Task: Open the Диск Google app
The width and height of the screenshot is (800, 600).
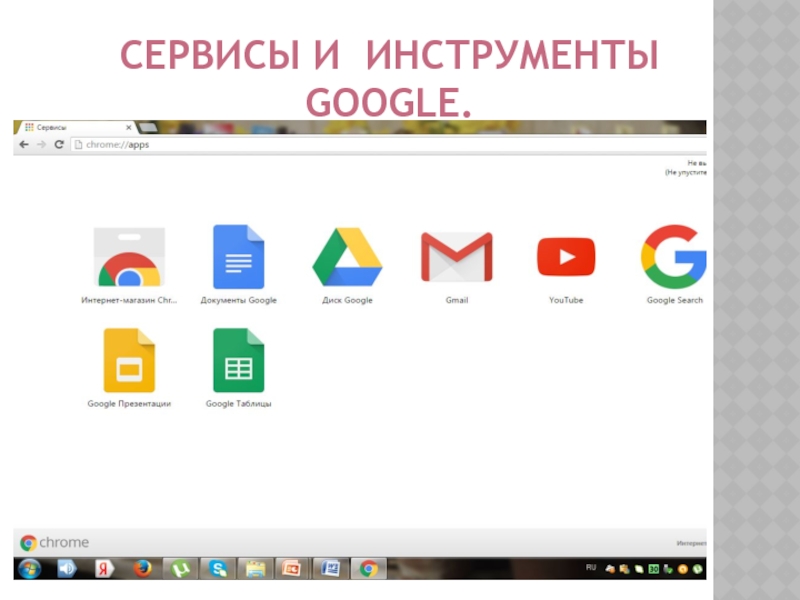Action: (347, 264)
